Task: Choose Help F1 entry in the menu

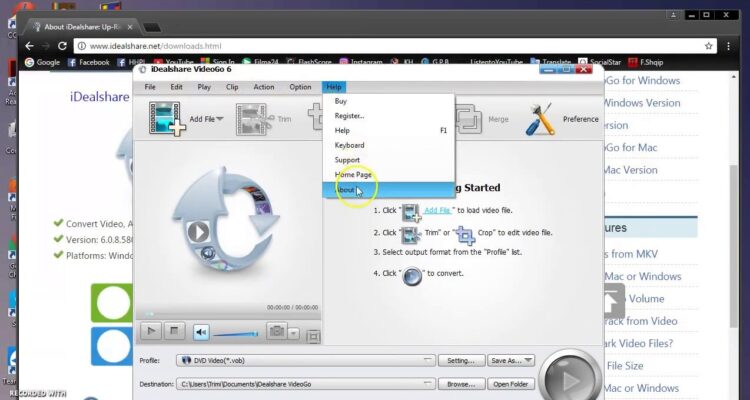Action: (388, 131)
